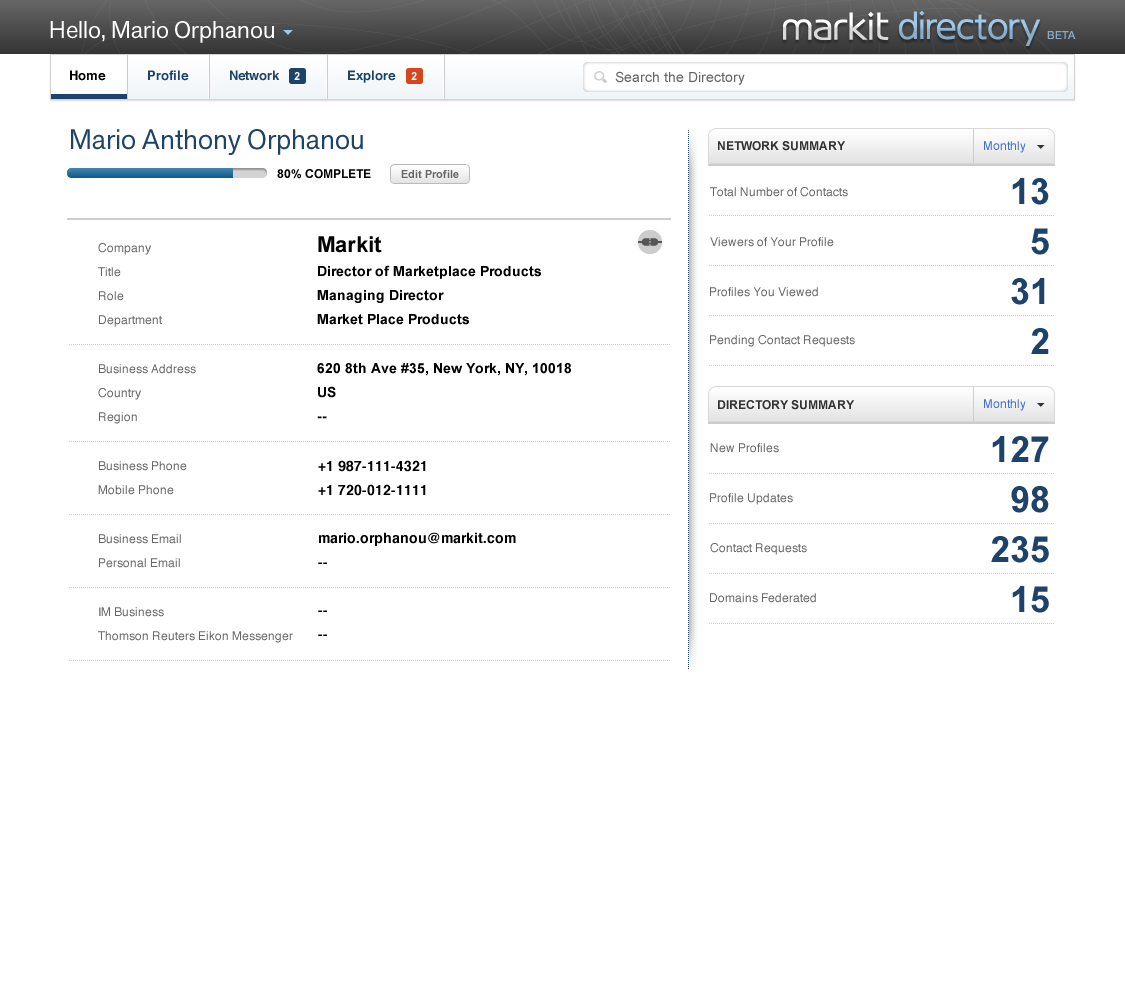
Task: Open the Explore tab
Action: pyautogui.click(x=385, y=76)
